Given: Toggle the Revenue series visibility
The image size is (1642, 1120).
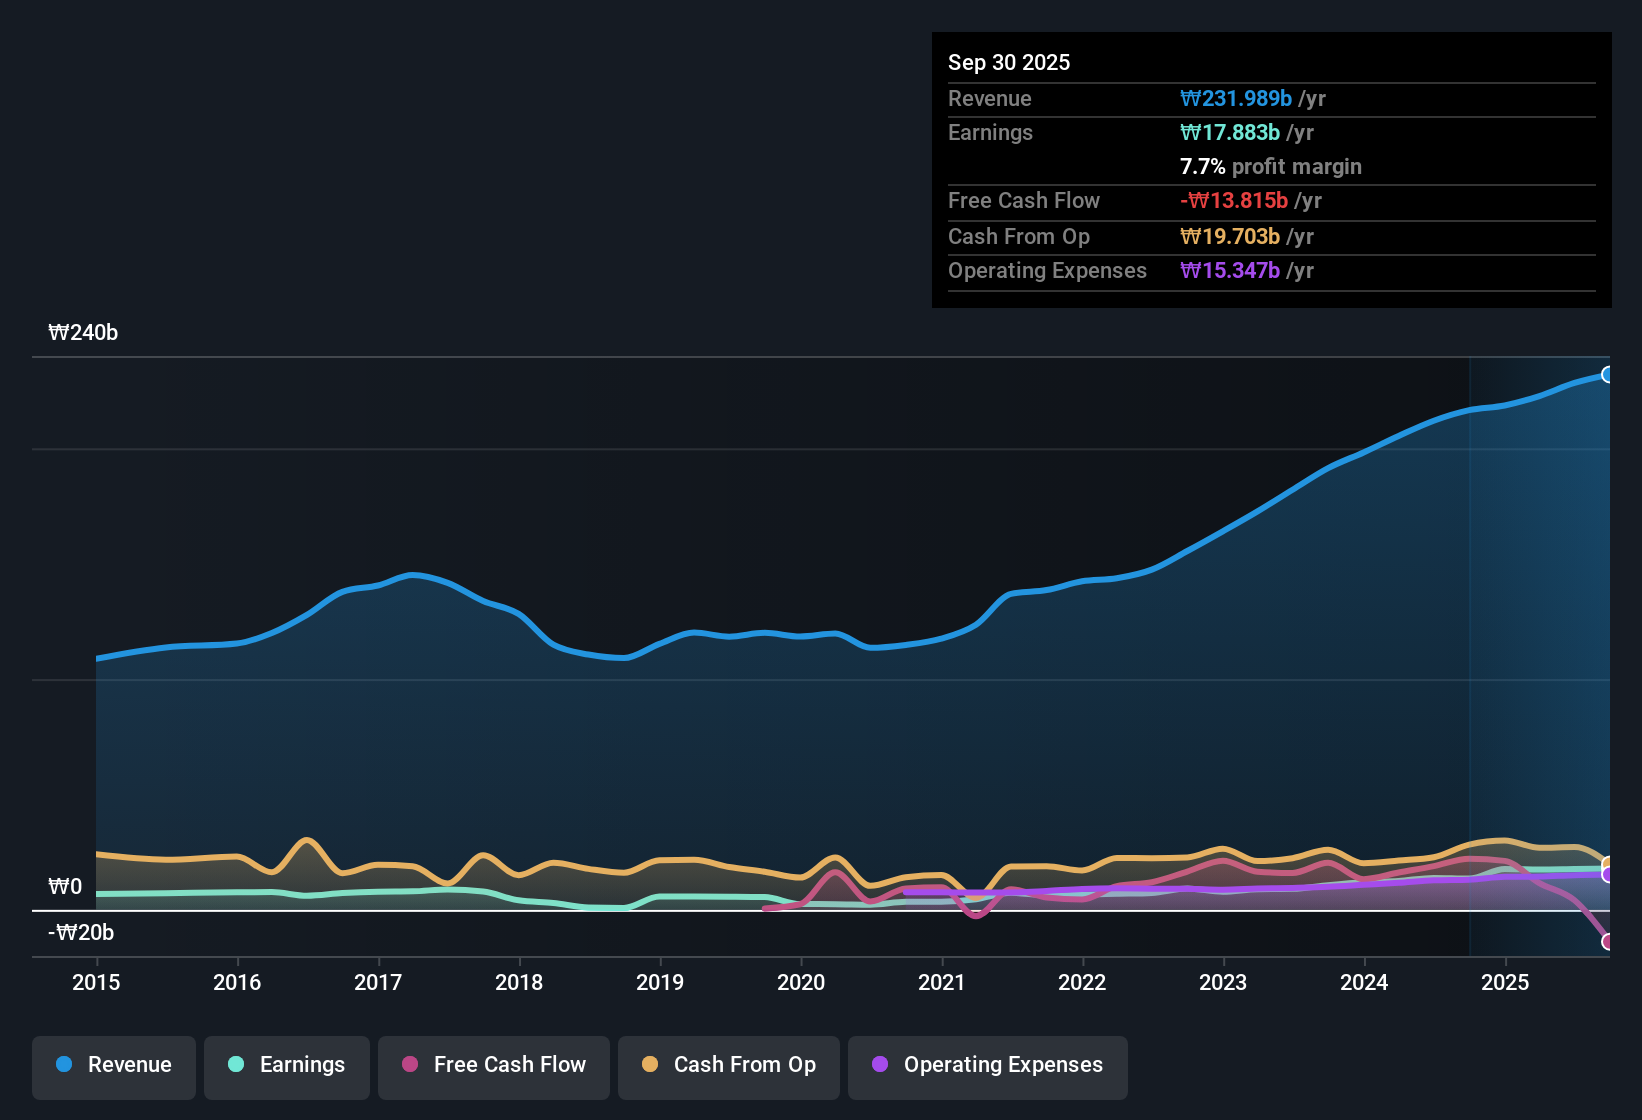Looking at the screenshot, I should tap(113, 1066).
